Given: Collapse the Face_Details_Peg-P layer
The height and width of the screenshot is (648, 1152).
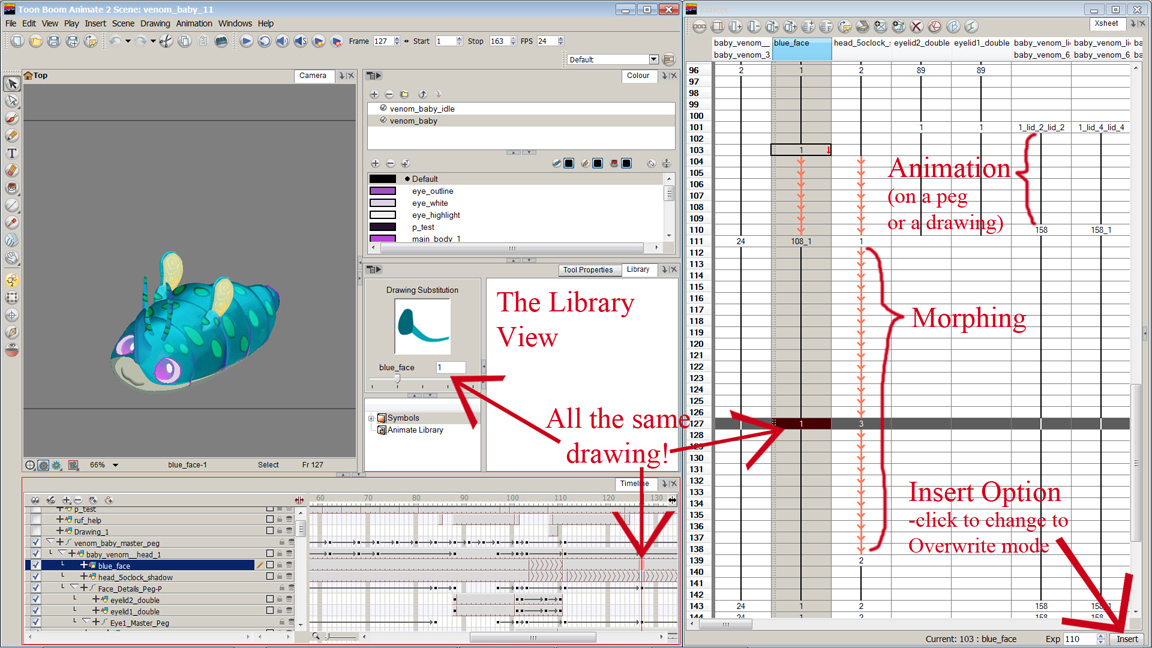Looking at the screenshot, I should 73,588.
